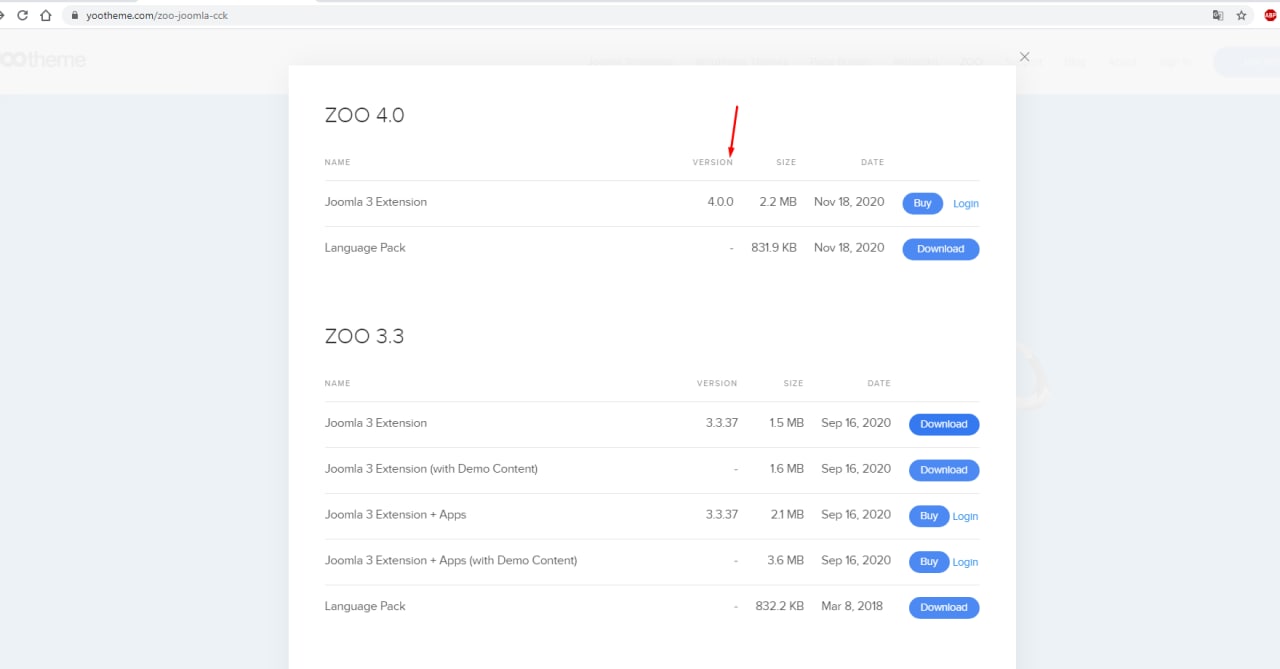Select the 1.6 MB size value
1280x669 pixels.
[787, 469]
